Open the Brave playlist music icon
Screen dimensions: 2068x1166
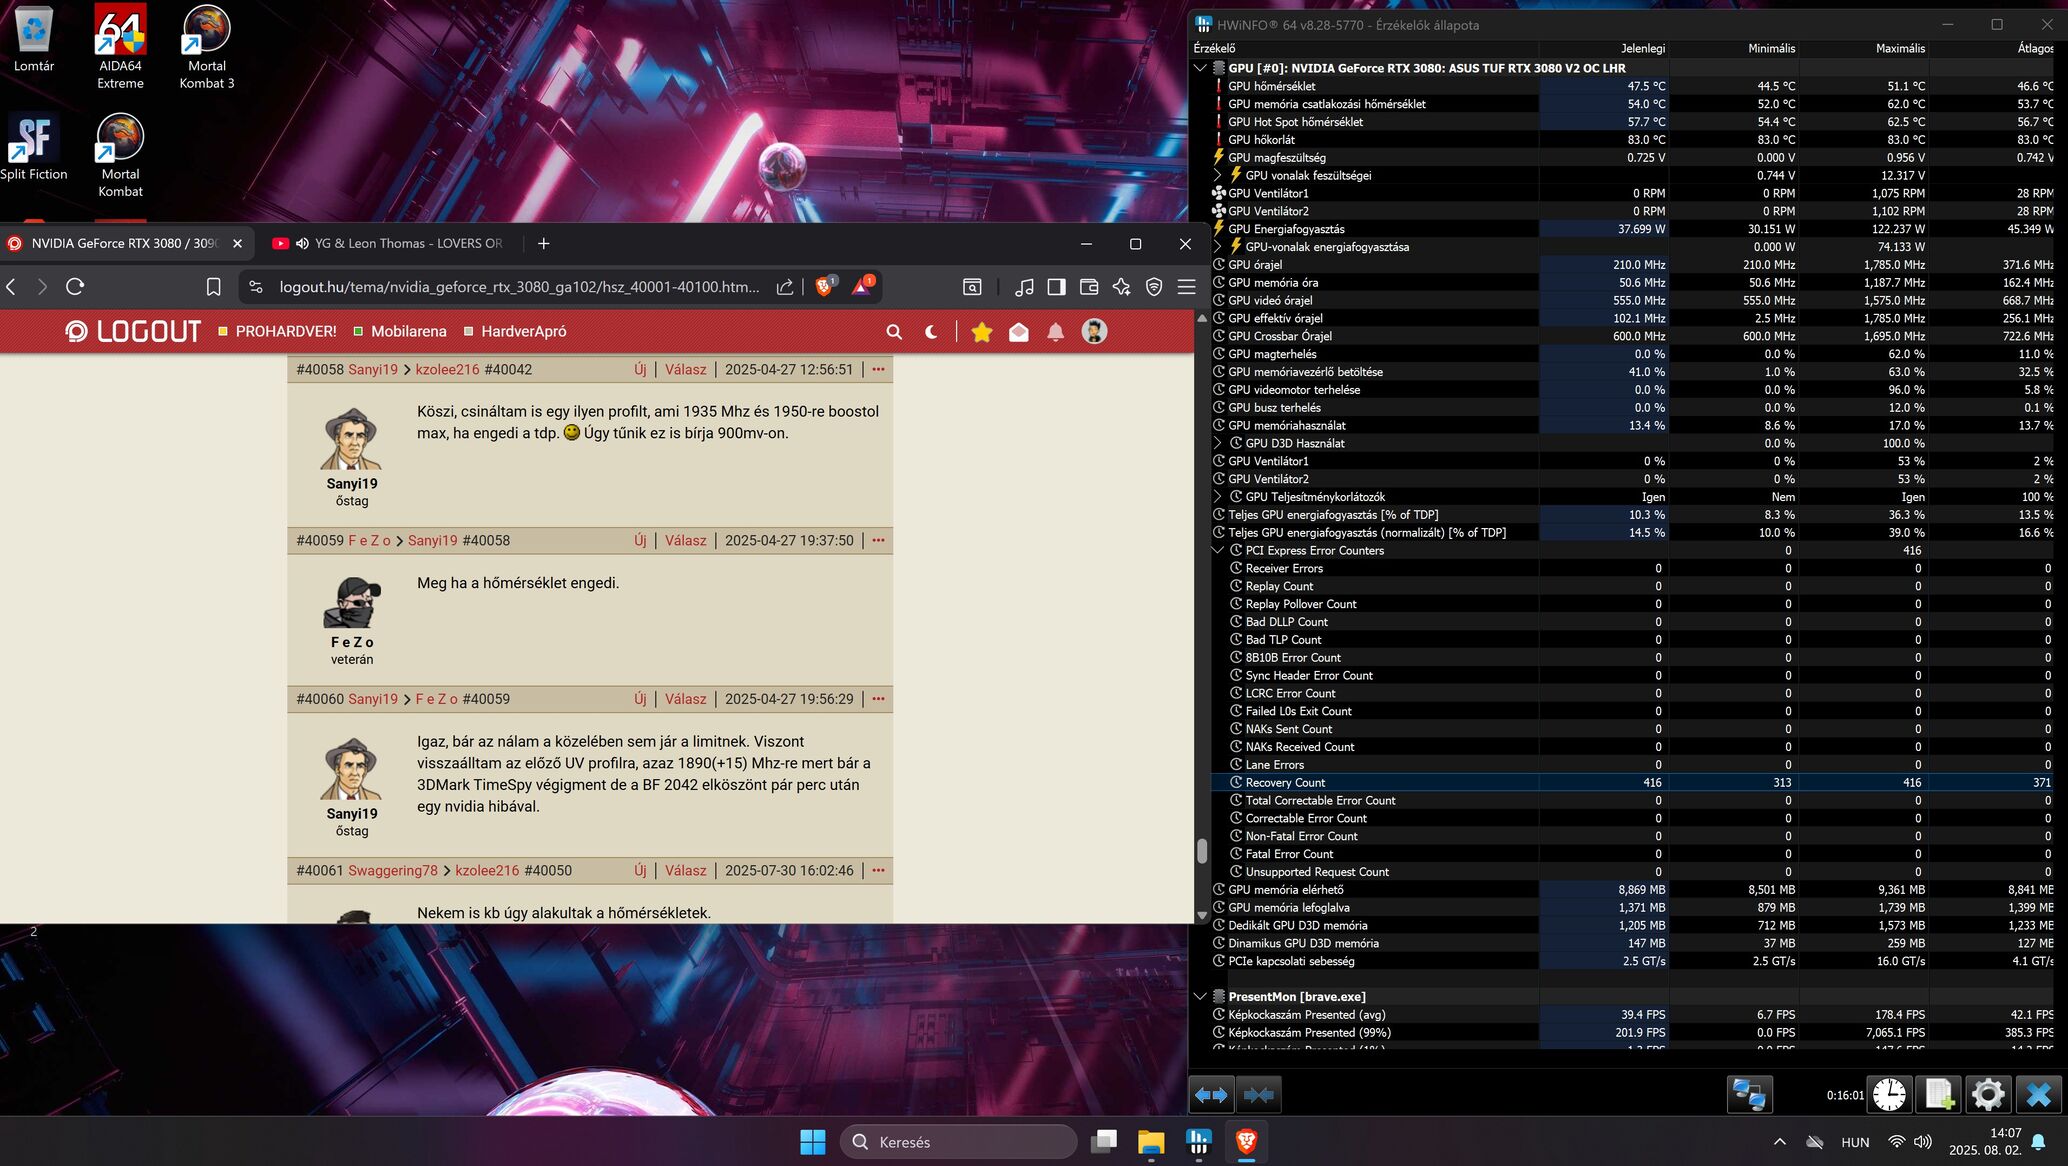tap(1024, 287)
